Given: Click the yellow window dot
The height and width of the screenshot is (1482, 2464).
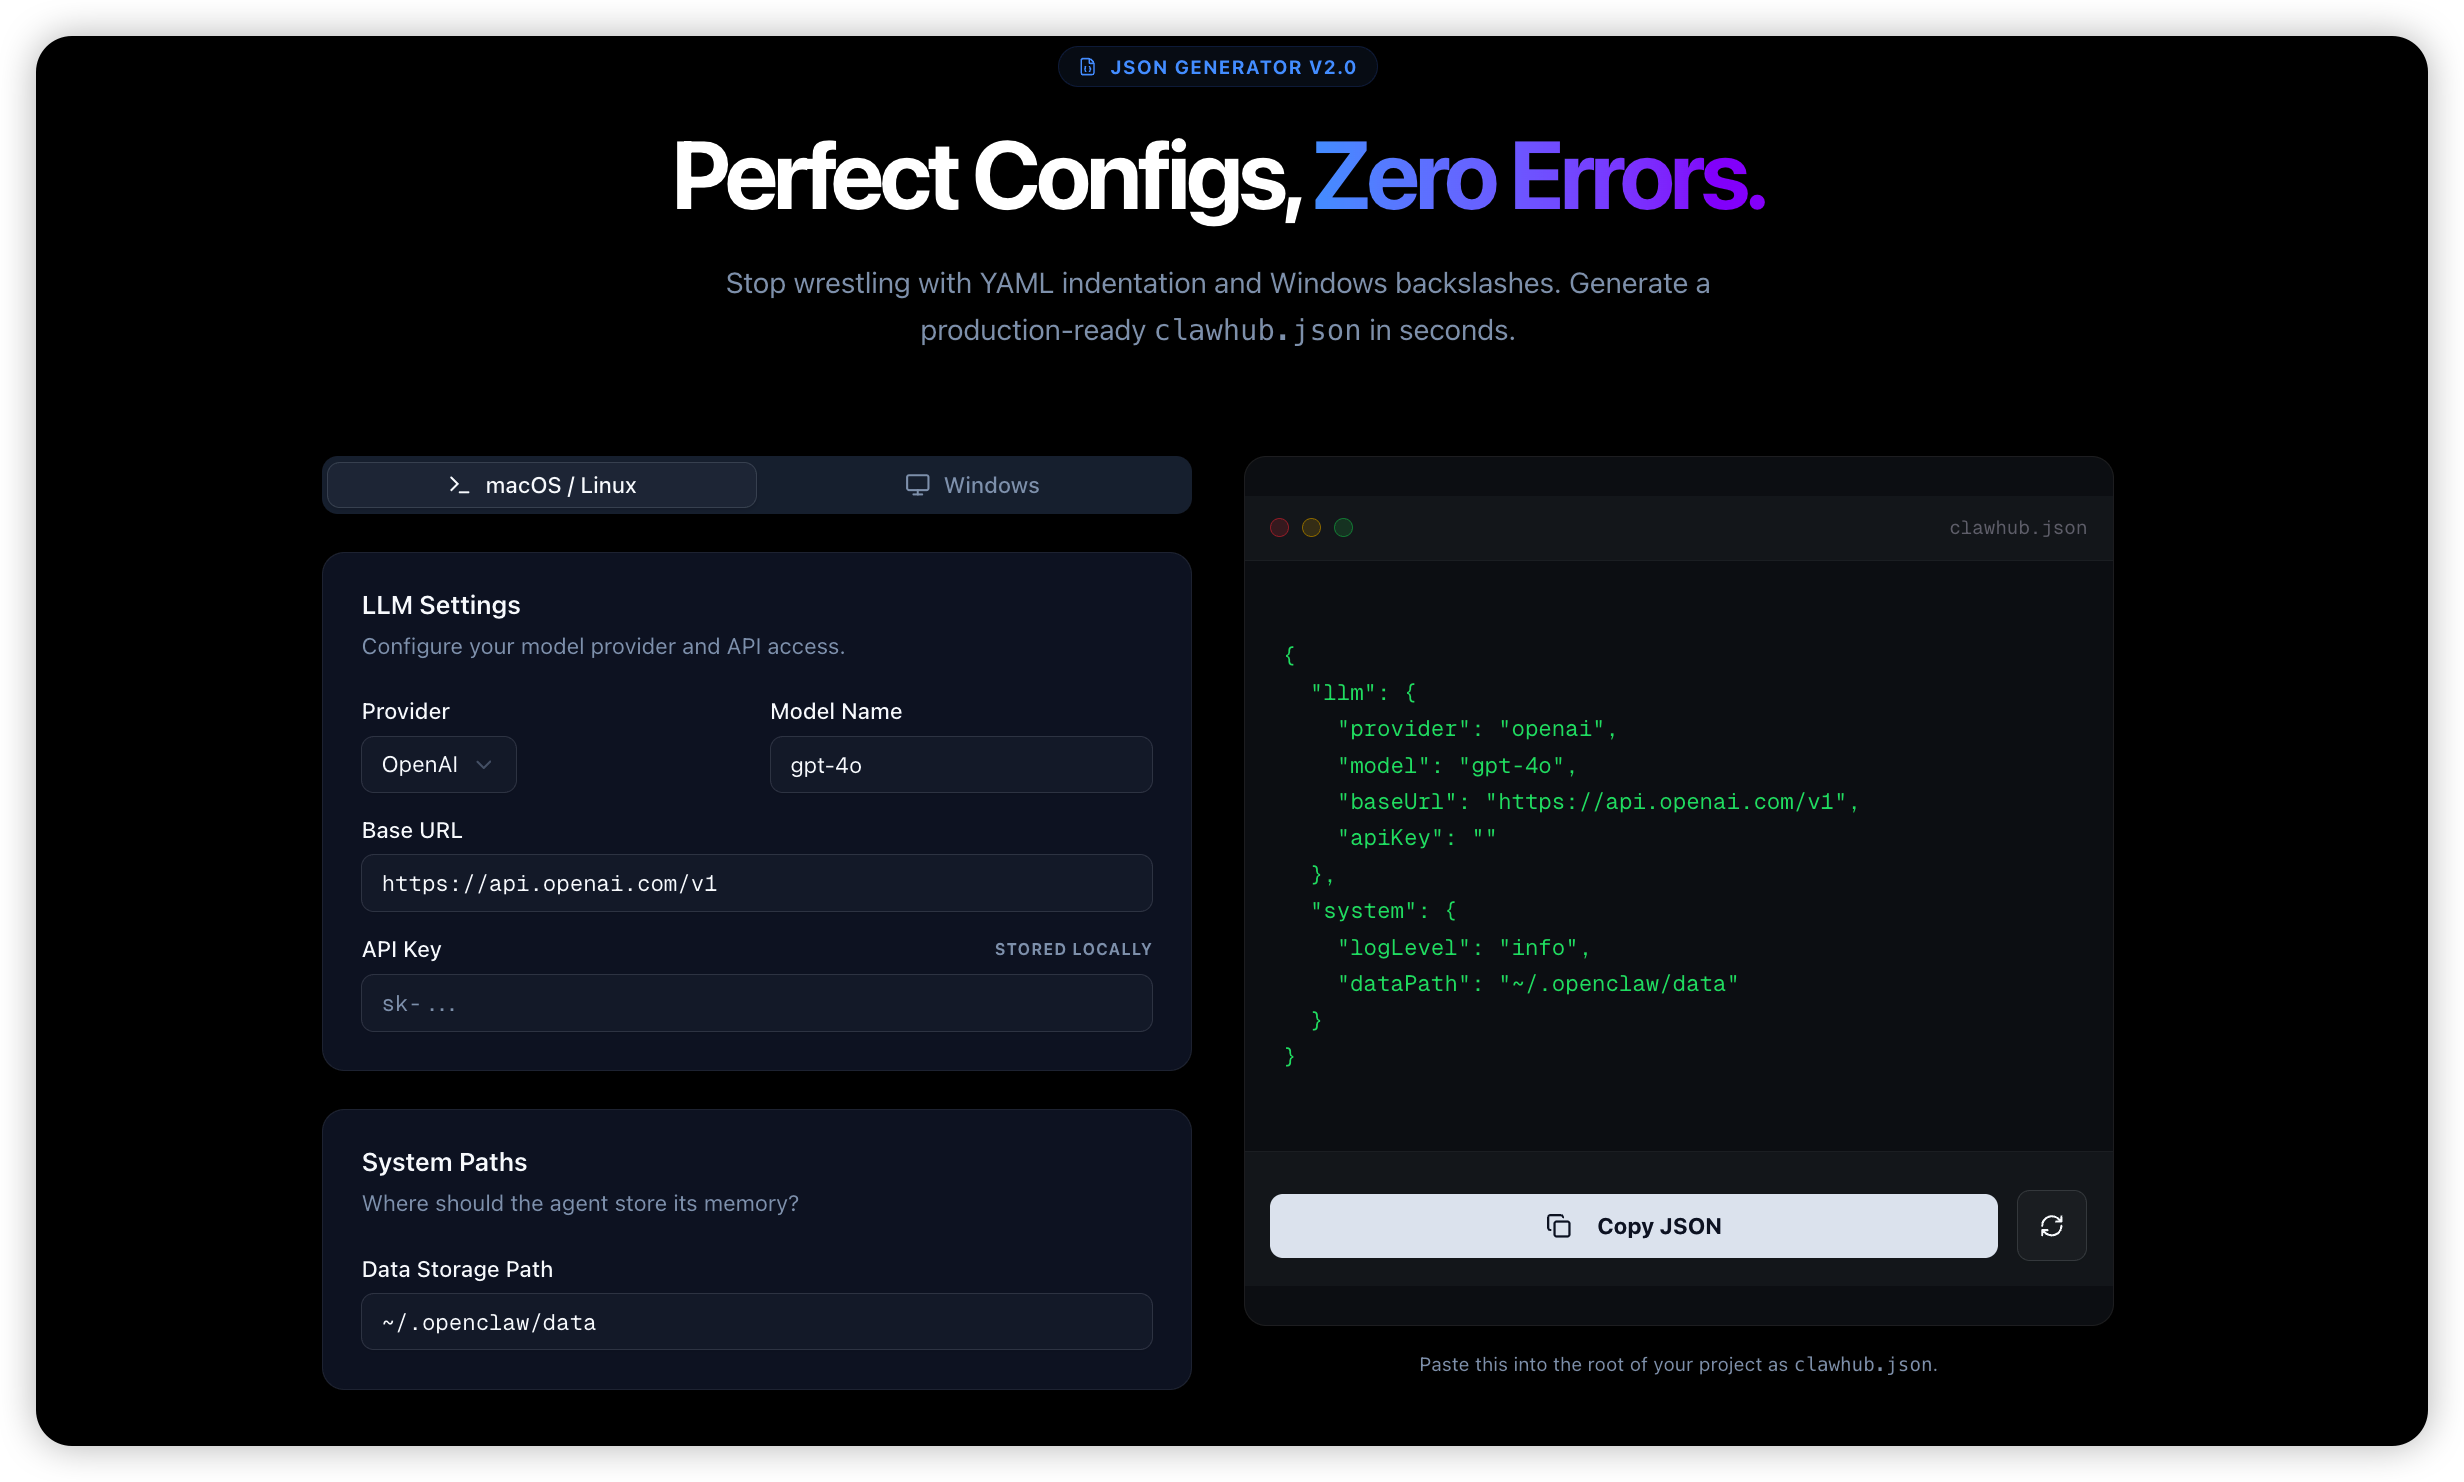Looking at the screenshot, I should 1311,527.
